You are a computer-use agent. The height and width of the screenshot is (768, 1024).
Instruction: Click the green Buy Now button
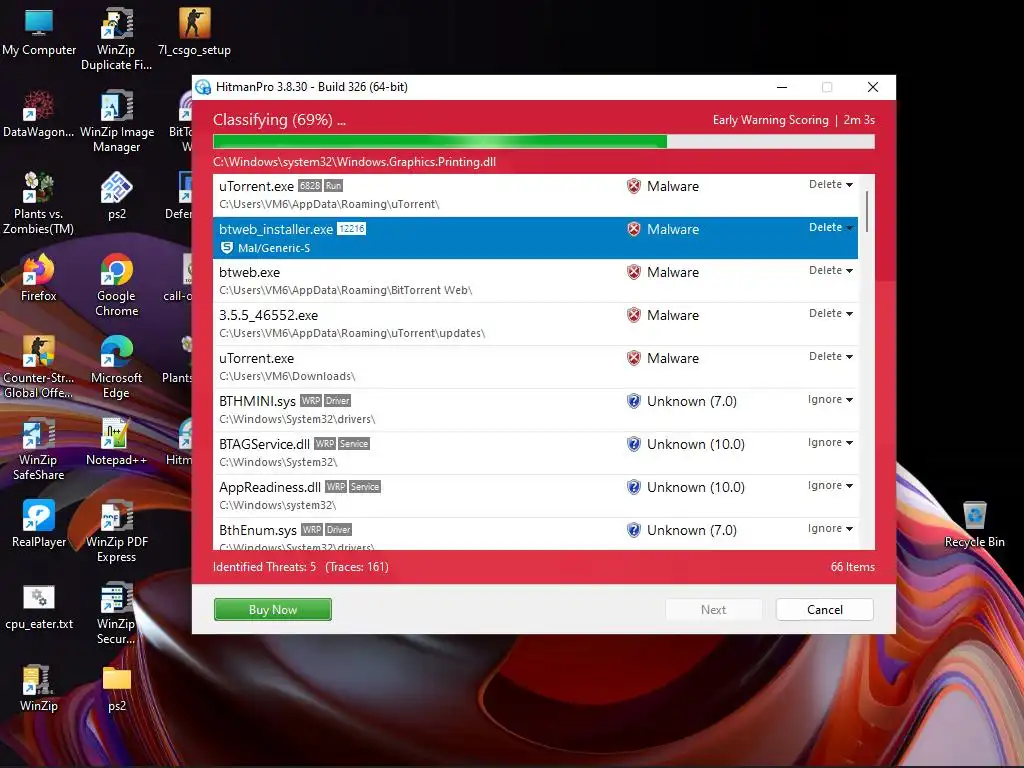273,609
